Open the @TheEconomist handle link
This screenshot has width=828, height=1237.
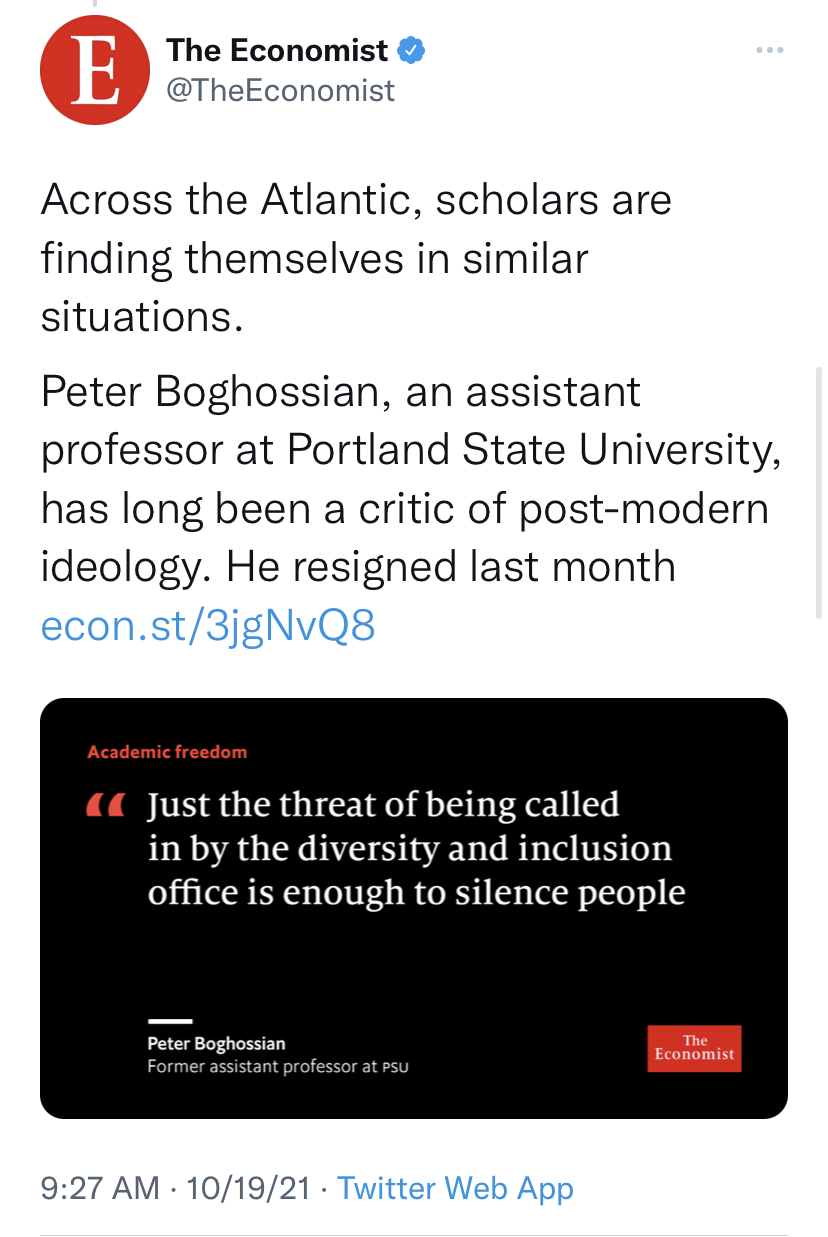click(280, 91)
